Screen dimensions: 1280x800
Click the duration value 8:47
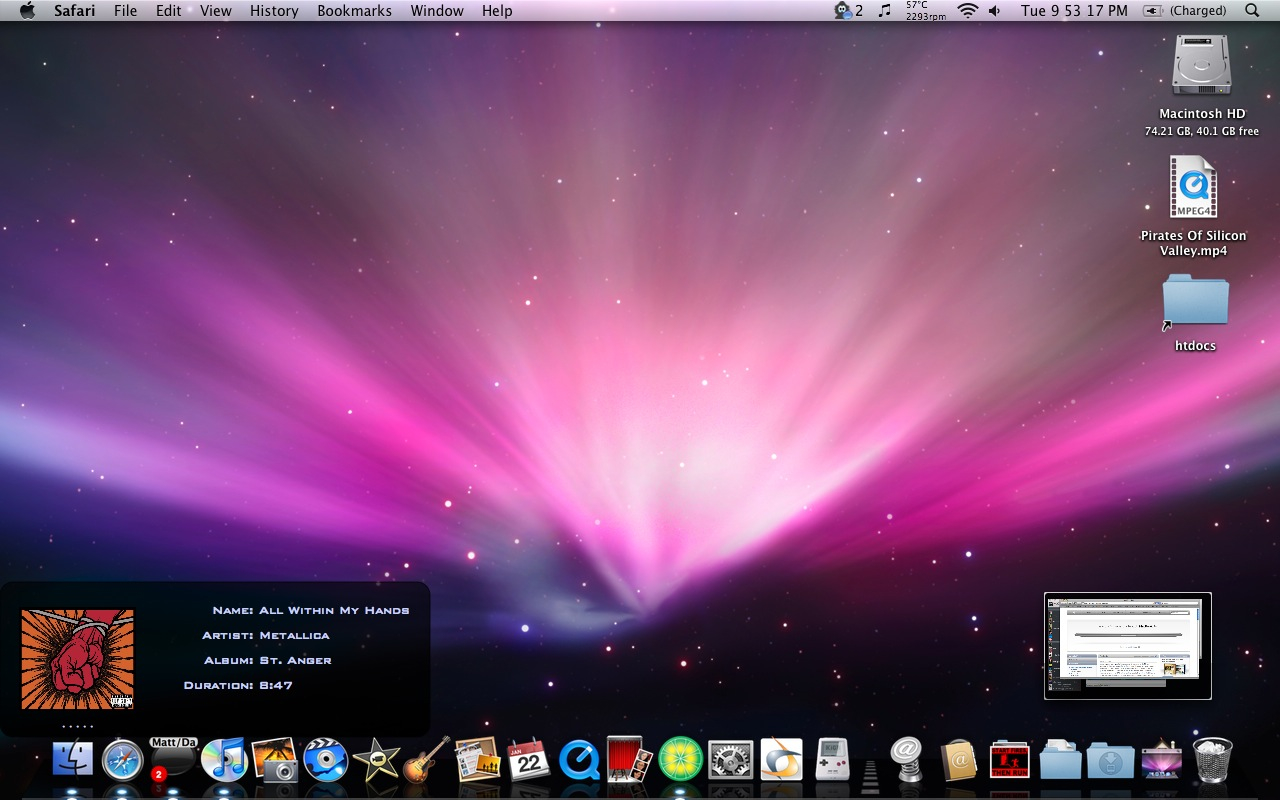pos(276,685)
